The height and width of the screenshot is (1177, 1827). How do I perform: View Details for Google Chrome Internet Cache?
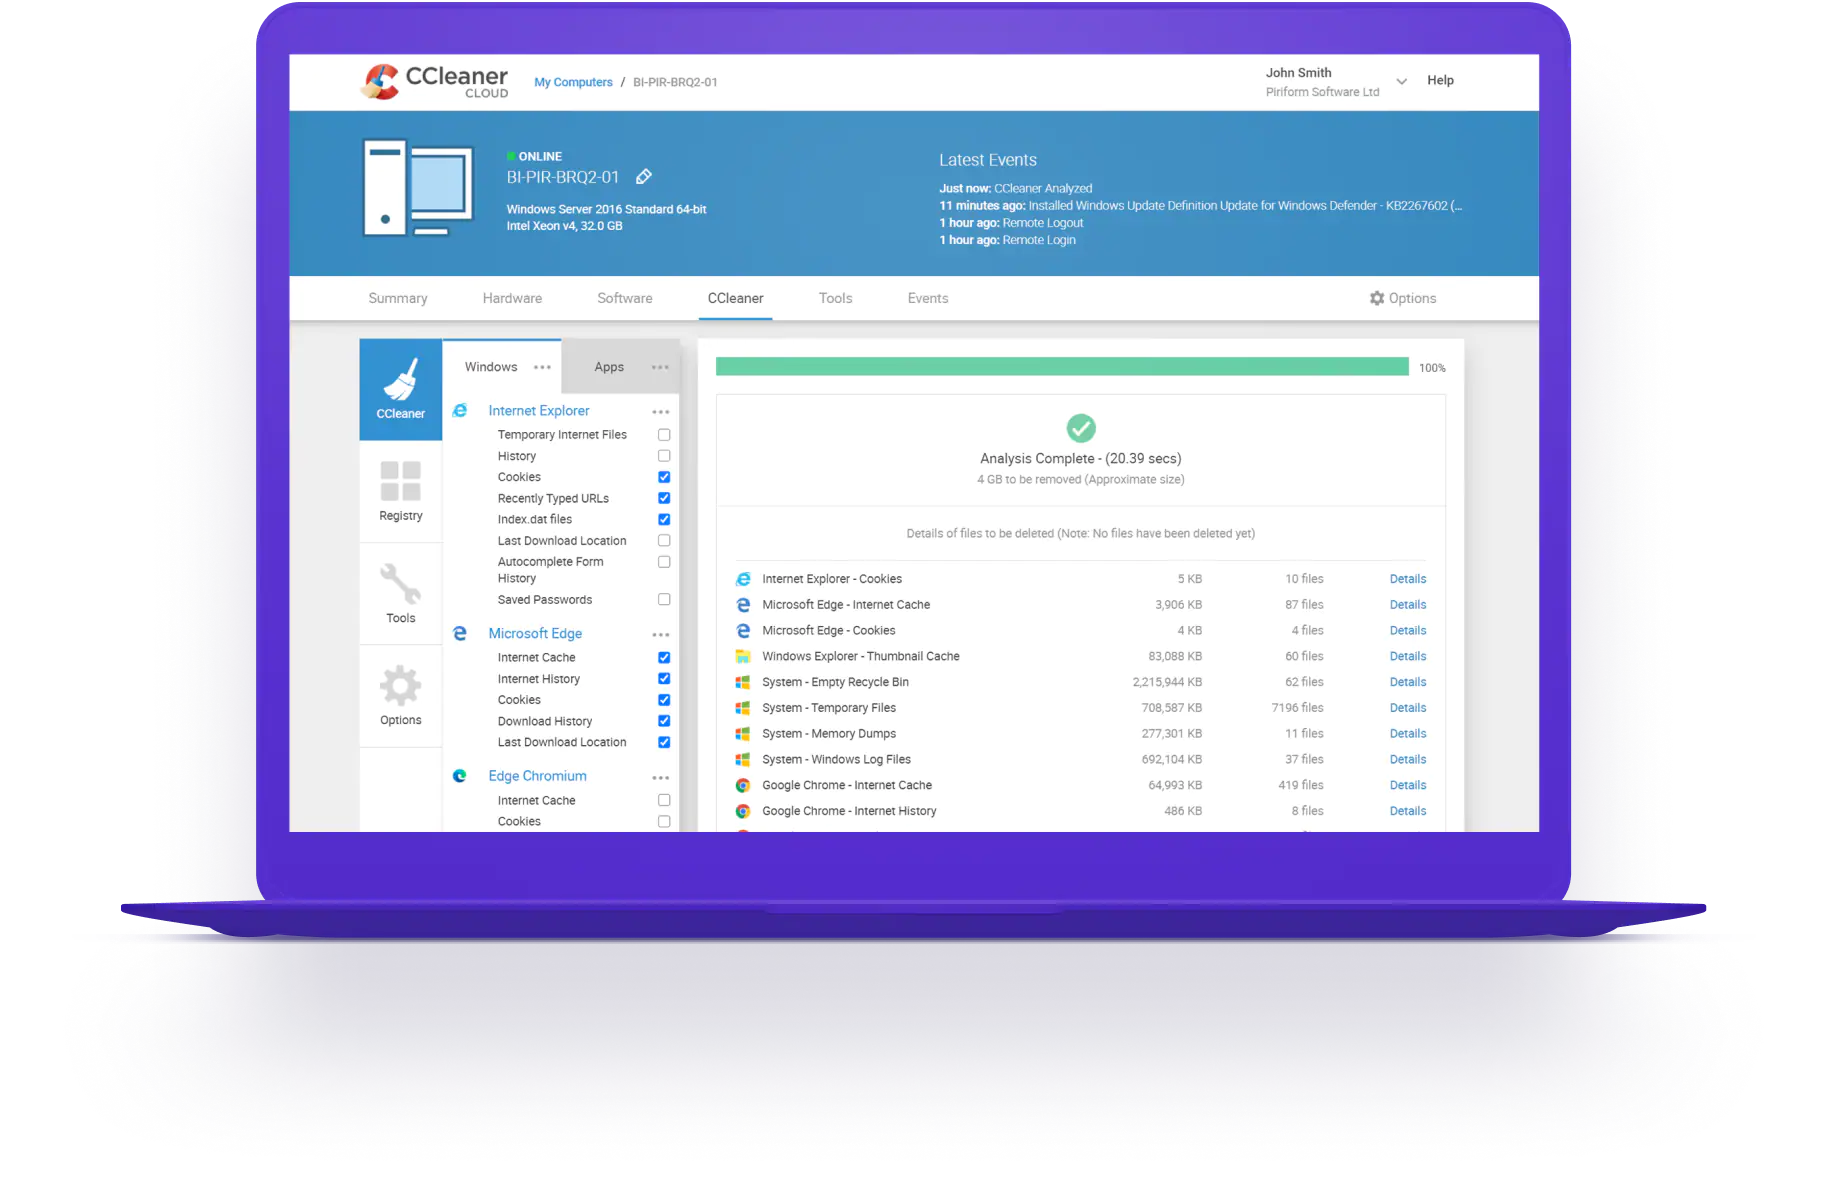[1408, 785]
